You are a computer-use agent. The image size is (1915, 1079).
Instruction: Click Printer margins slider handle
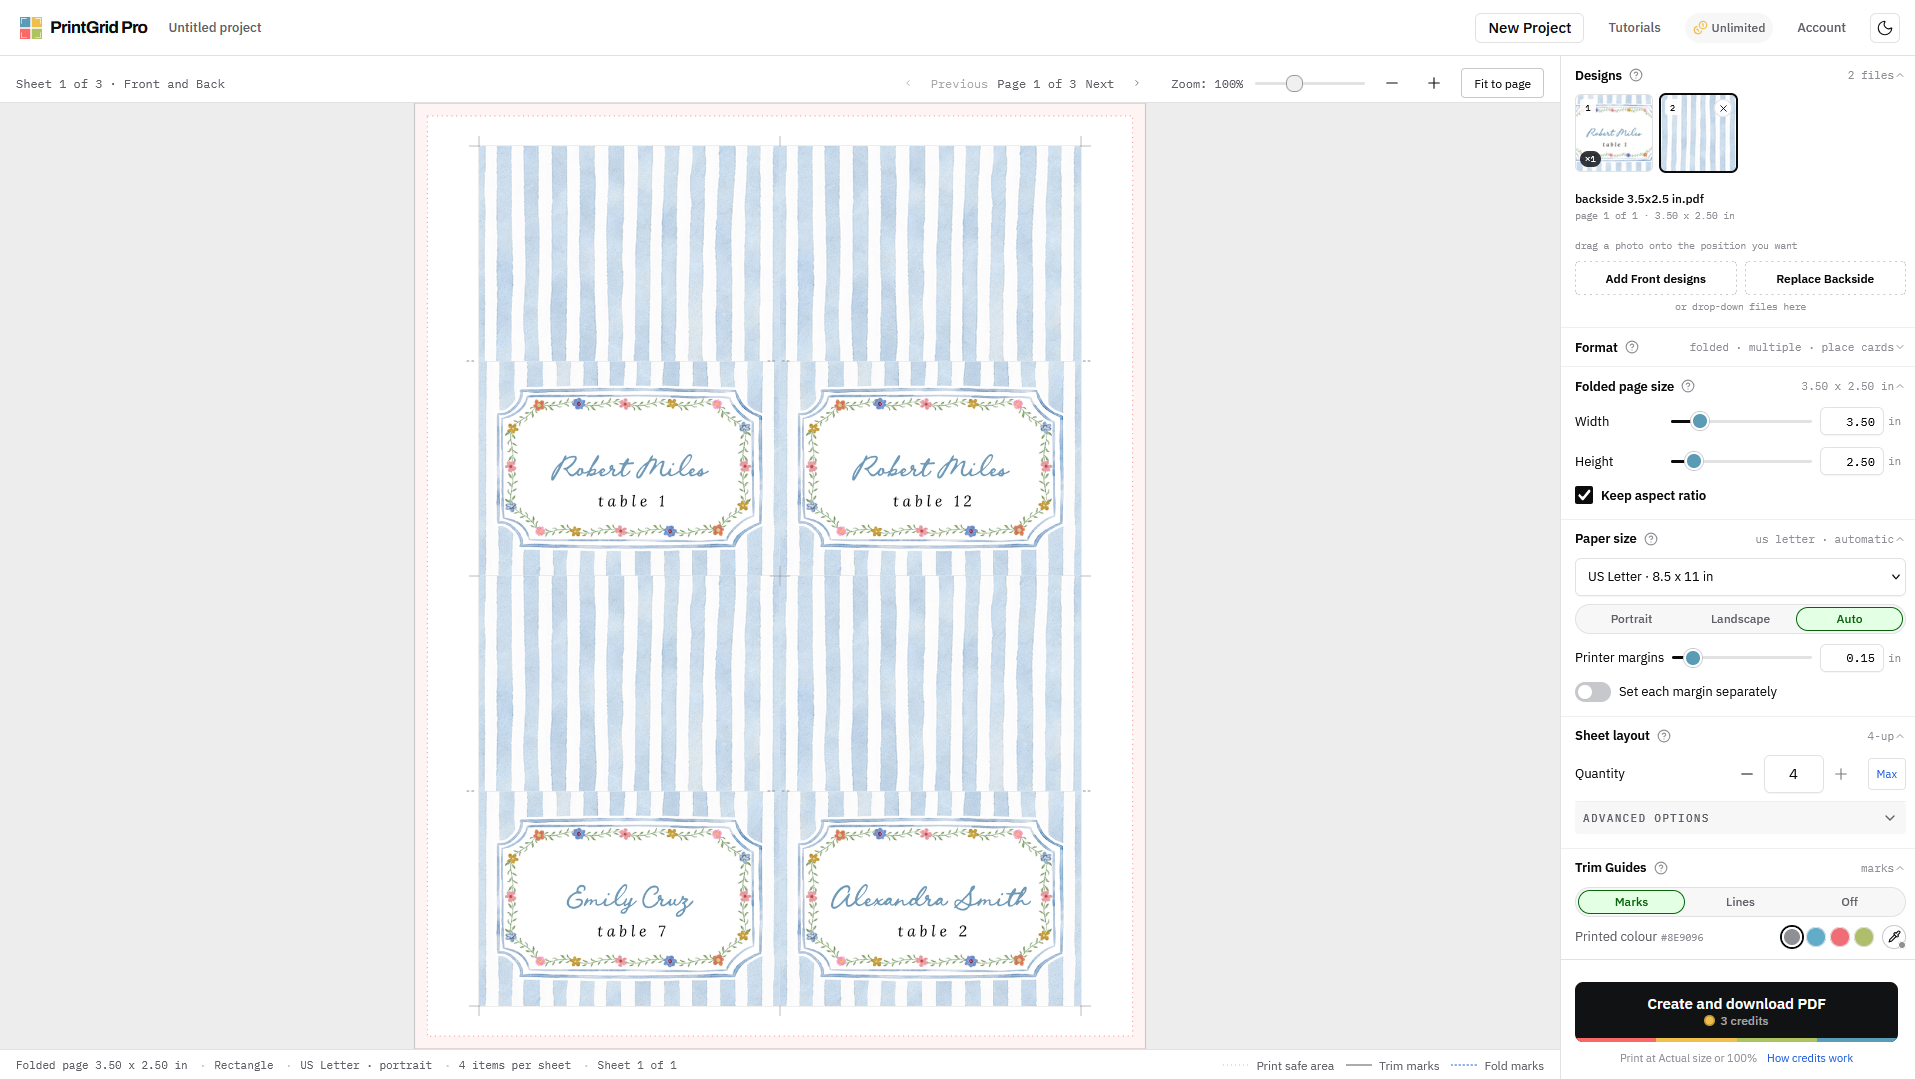1692,657
